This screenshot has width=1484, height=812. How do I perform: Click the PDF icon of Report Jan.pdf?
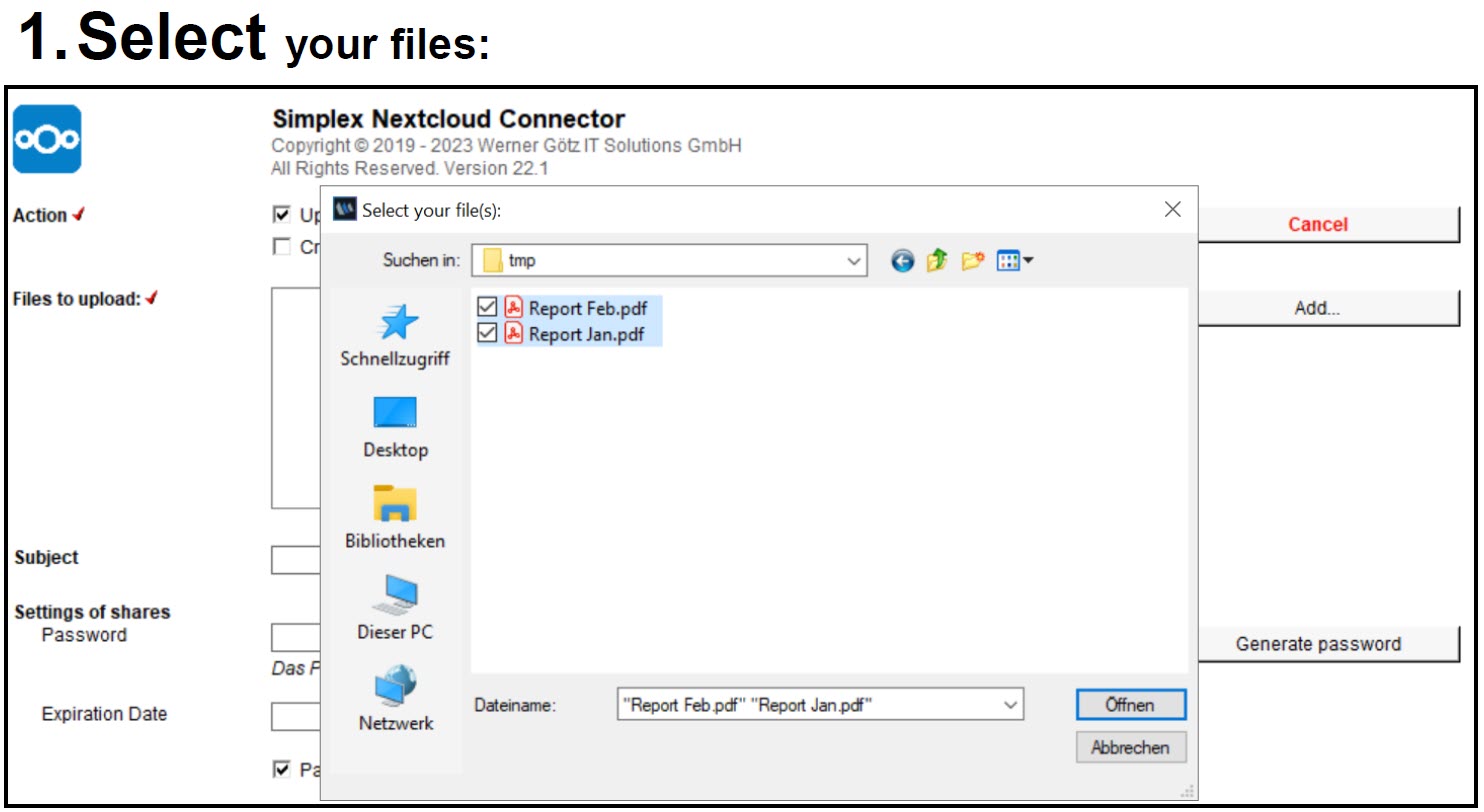tap(513, 334)
